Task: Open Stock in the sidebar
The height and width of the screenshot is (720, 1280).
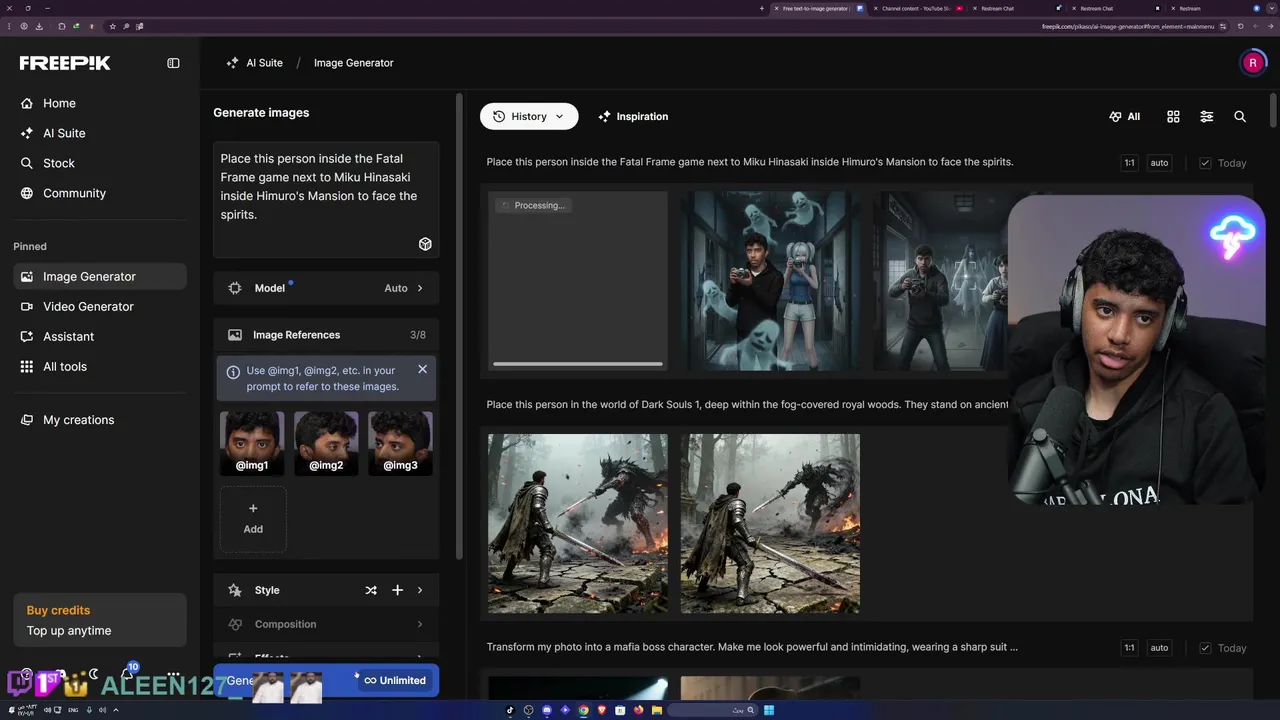Action: pyautogui.click(x=59, y=163)
